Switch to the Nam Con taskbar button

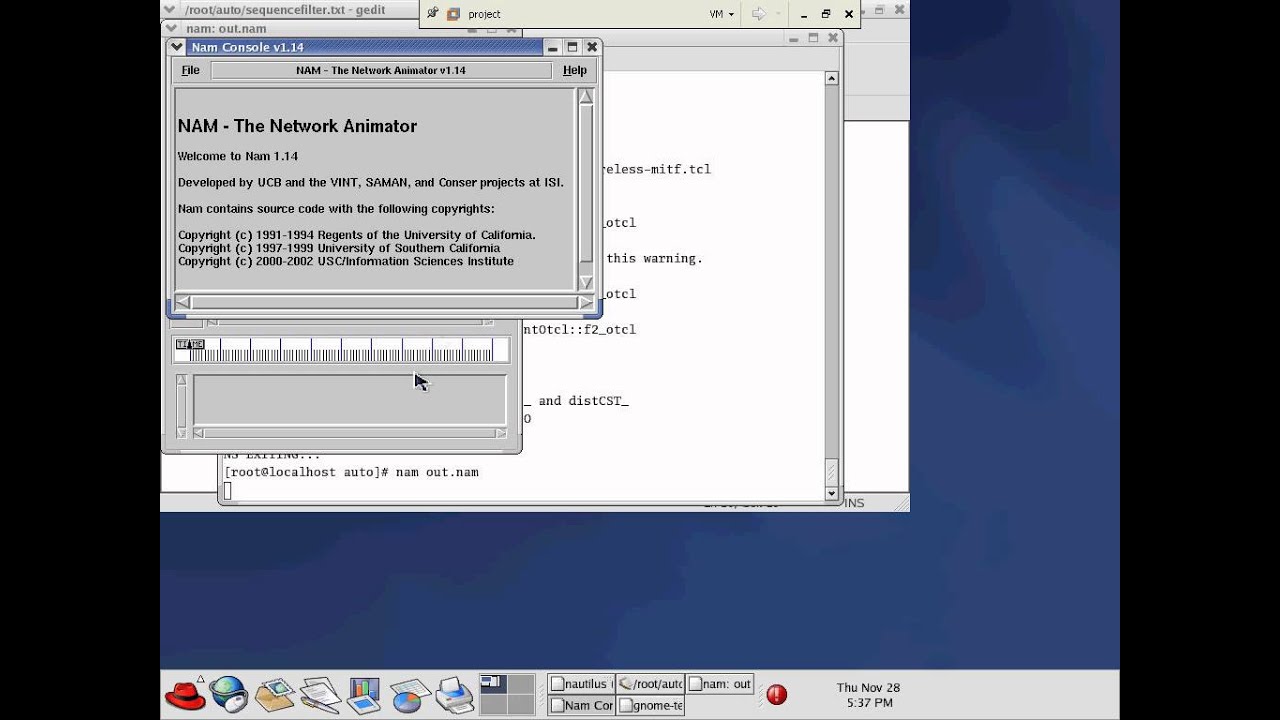tap(581, 705)
